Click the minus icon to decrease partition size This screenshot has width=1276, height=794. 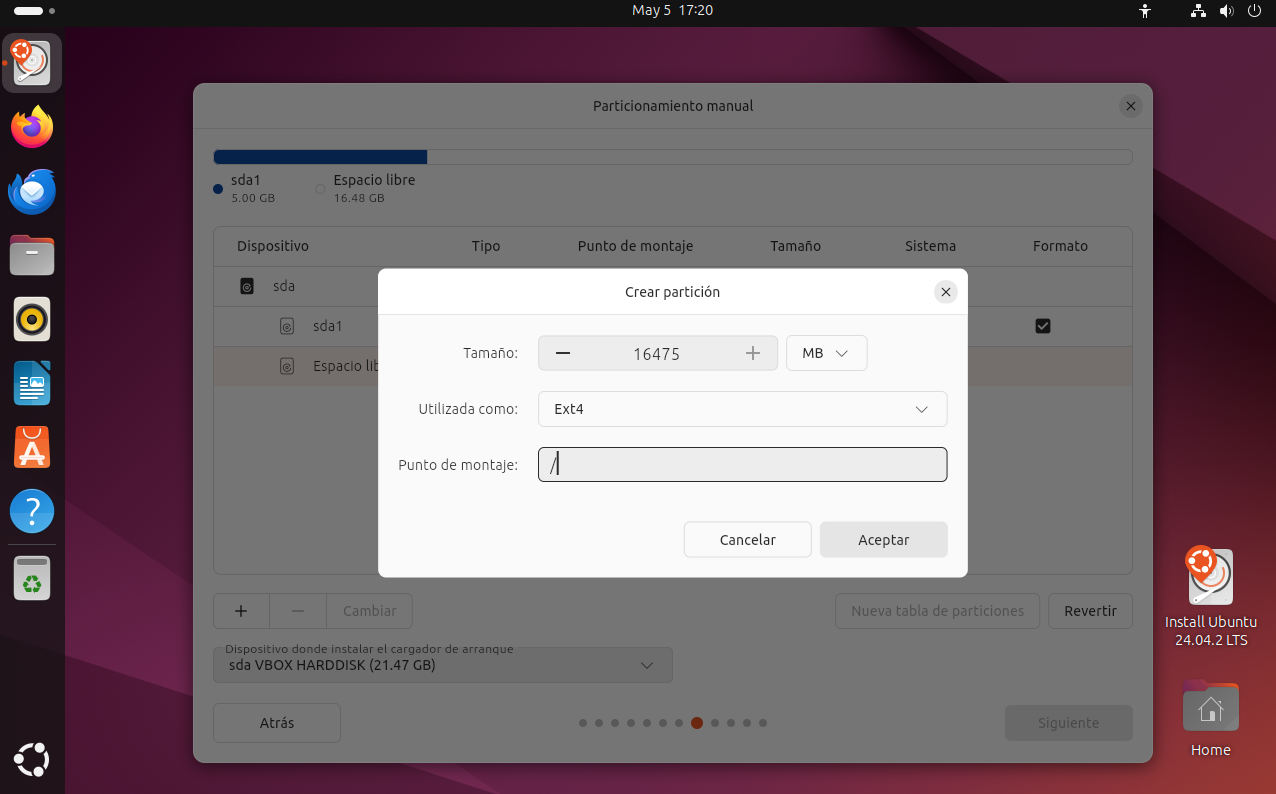coord(563,353)
